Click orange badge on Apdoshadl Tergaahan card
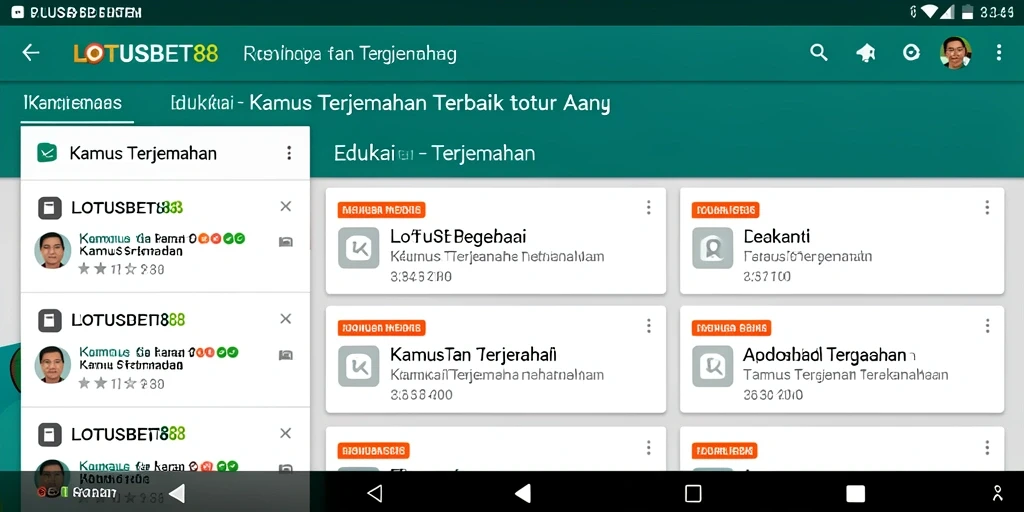 [x=731, y=328]
